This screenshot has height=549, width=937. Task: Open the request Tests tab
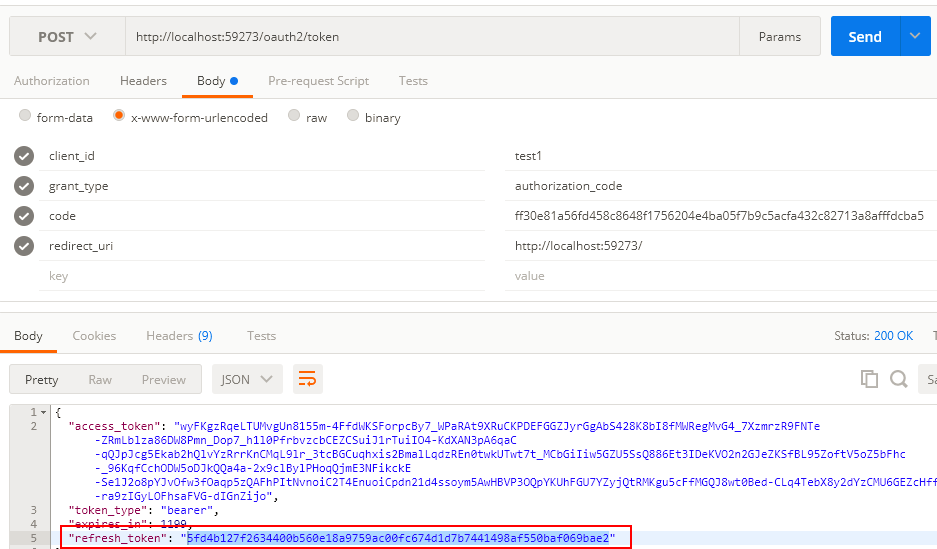coord(413,81)
